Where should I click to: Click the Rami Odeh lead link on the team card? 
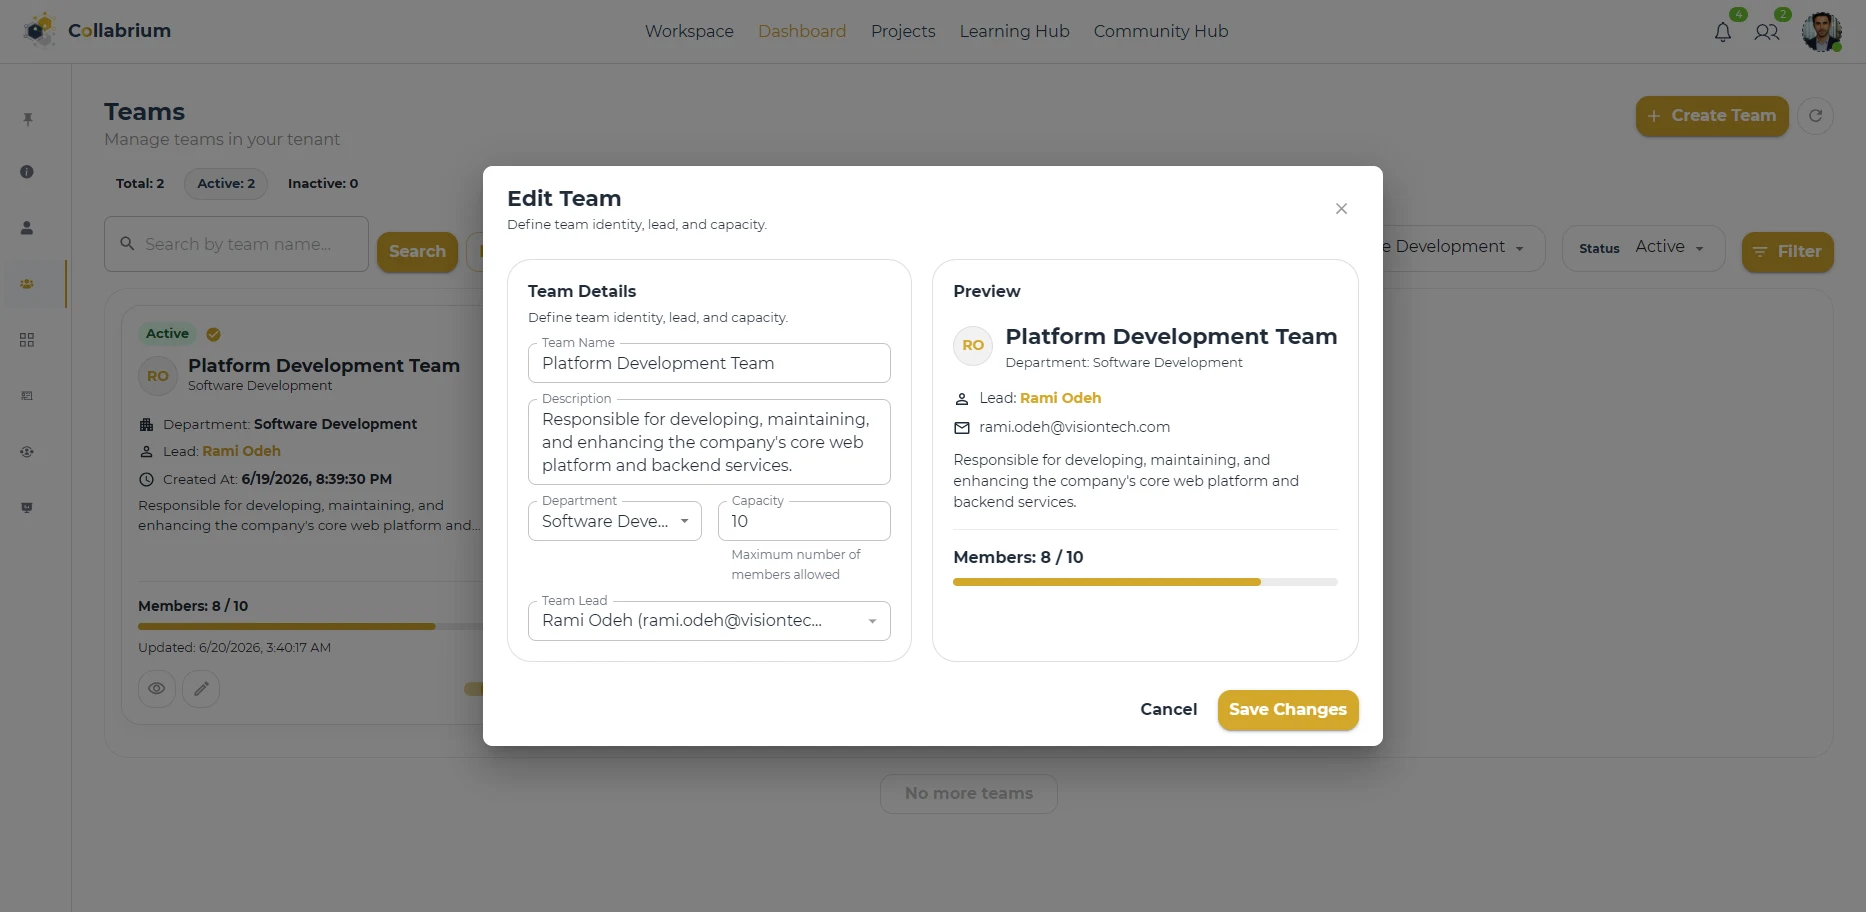[x=241, y=451]
